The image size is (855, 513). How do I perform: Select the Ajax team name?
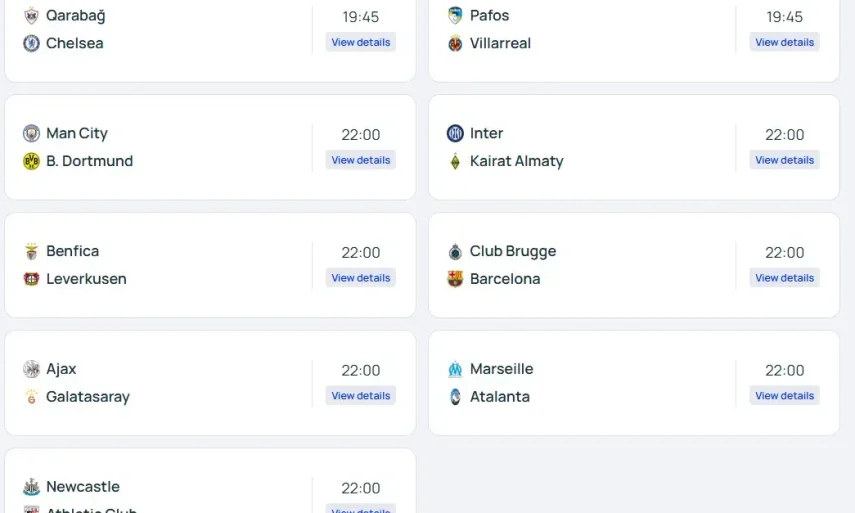click(x=61, y=369)
